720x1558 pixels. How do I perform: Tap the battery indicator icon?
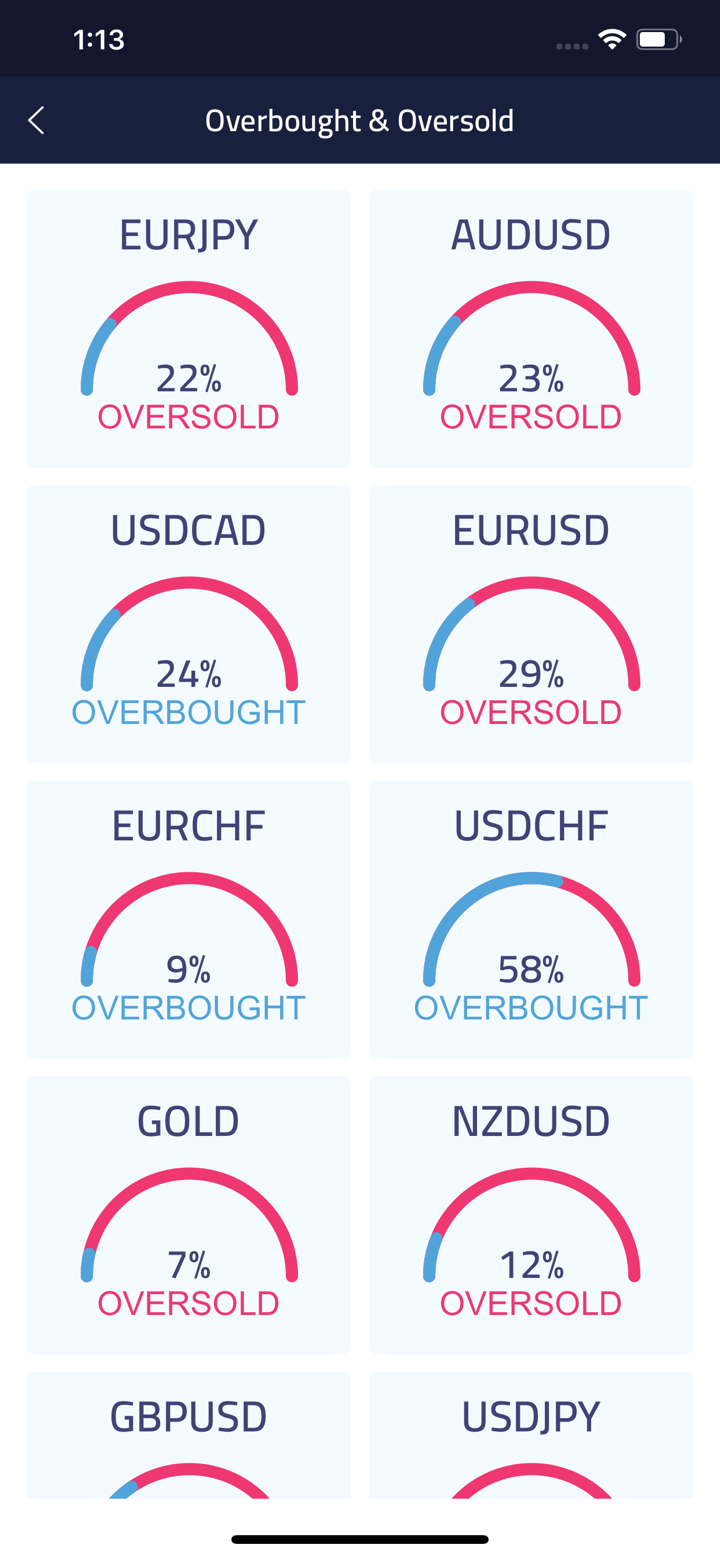[658, 40]
